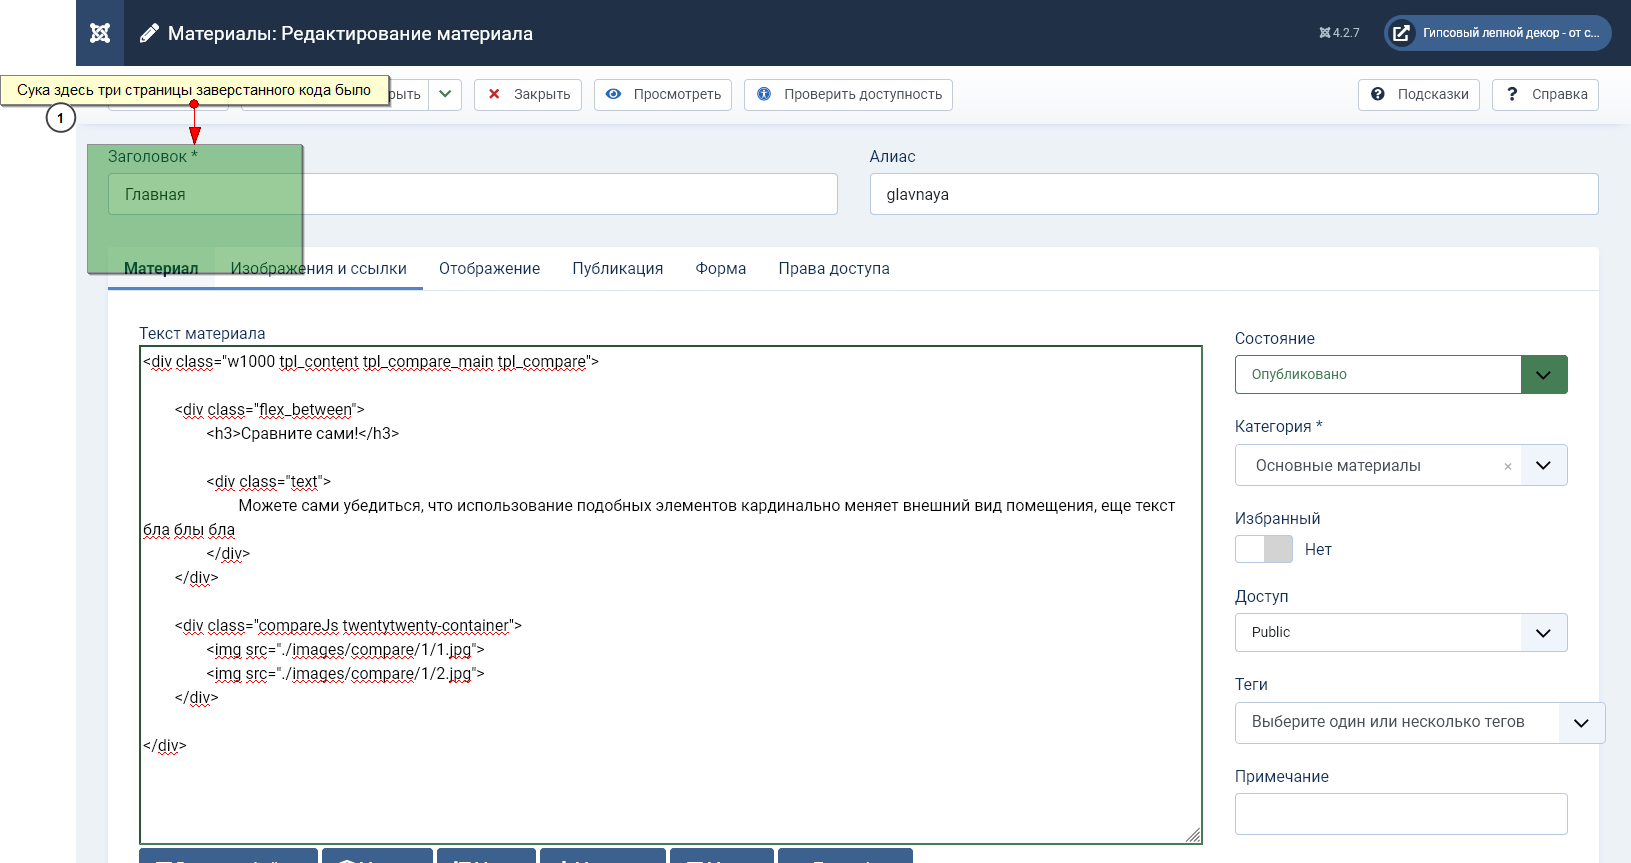Click the question mark icon for Справка
The image size is (1631, 863).
[x=1512, y=94]
